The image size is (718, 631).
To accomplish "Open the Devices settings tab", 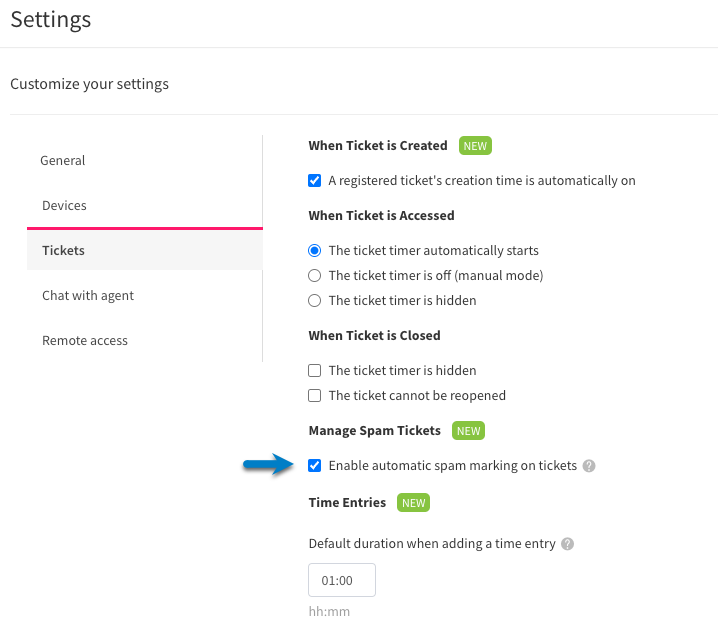I will 64,206.
